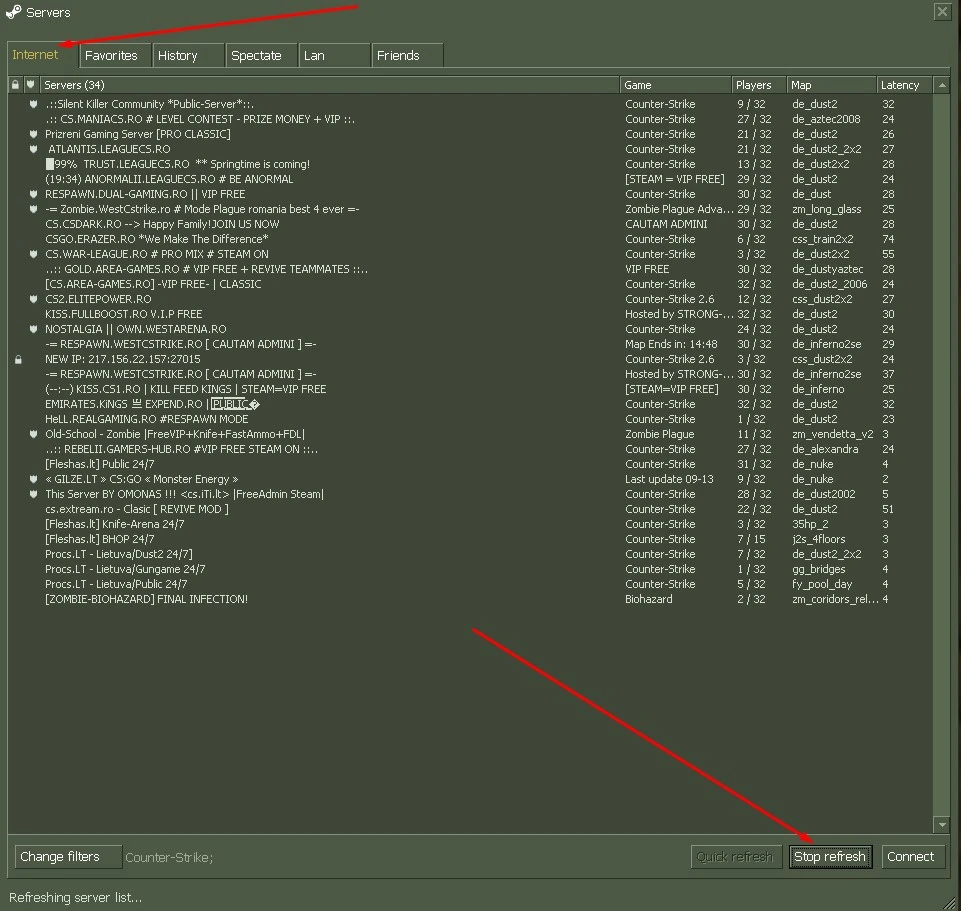Sort the list by Map column
Screen dimensions: 961x911
(831, 85)
